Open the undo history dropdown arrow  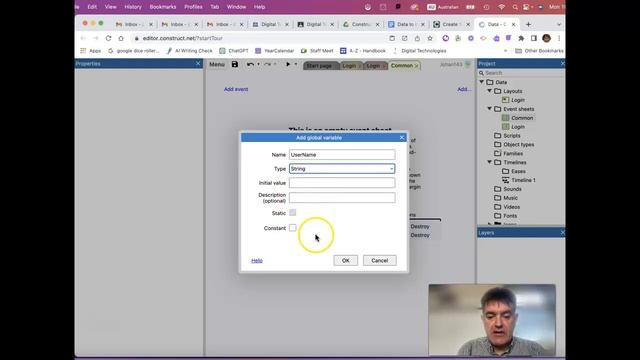pos(258,64)
